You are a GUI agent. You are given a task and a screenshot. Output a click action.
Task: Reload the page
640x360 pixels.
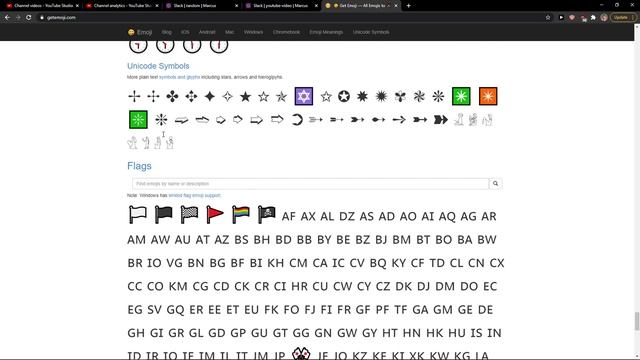point(29,18)
